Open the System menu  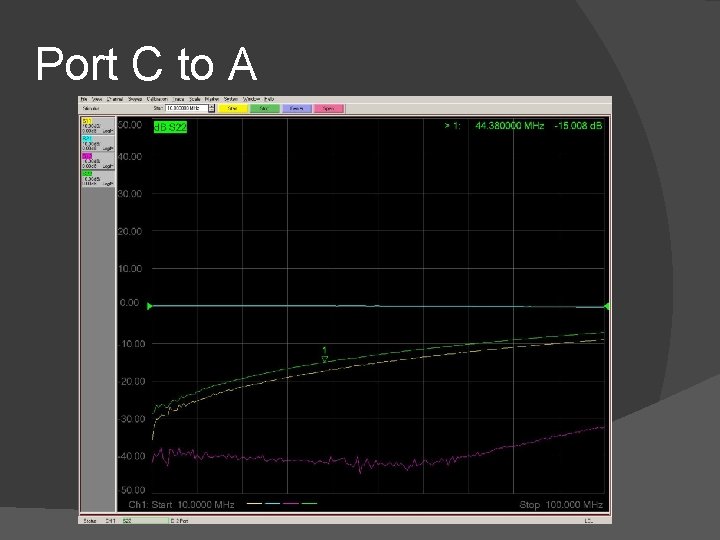[x=231, y=99]
